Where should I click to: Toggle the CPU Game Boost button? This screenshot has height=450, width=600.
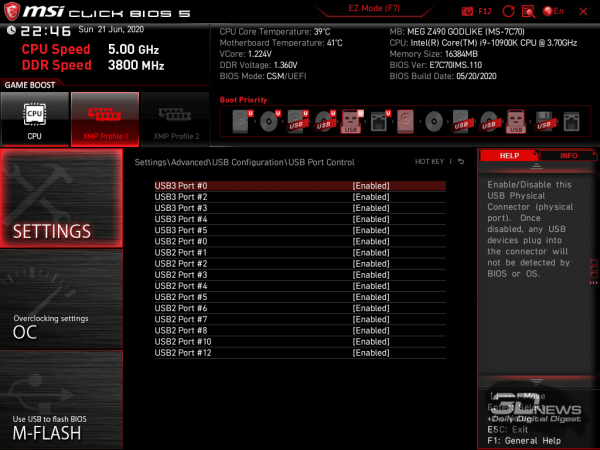34,119
